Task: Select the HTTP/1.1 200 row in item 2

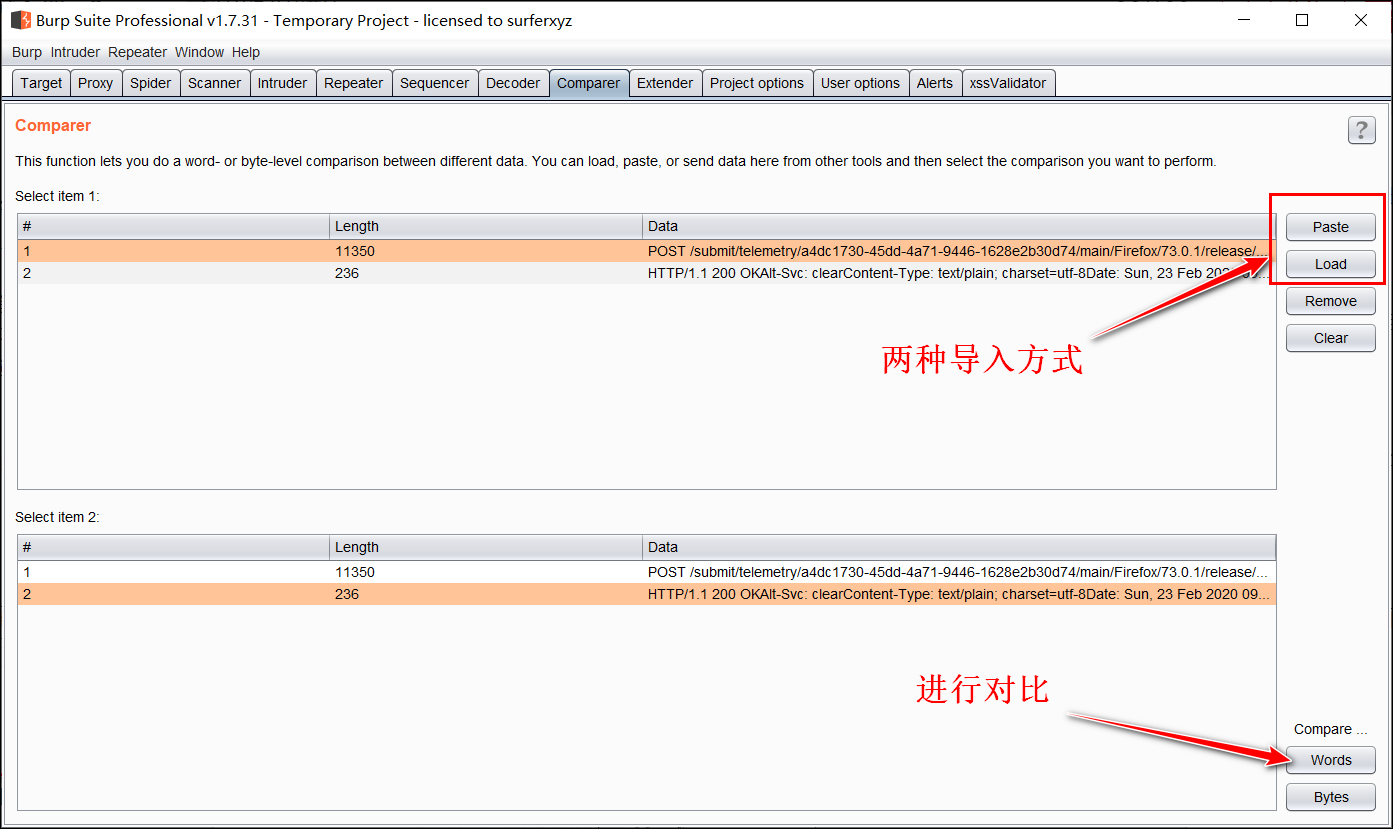Action: point(647,594)
